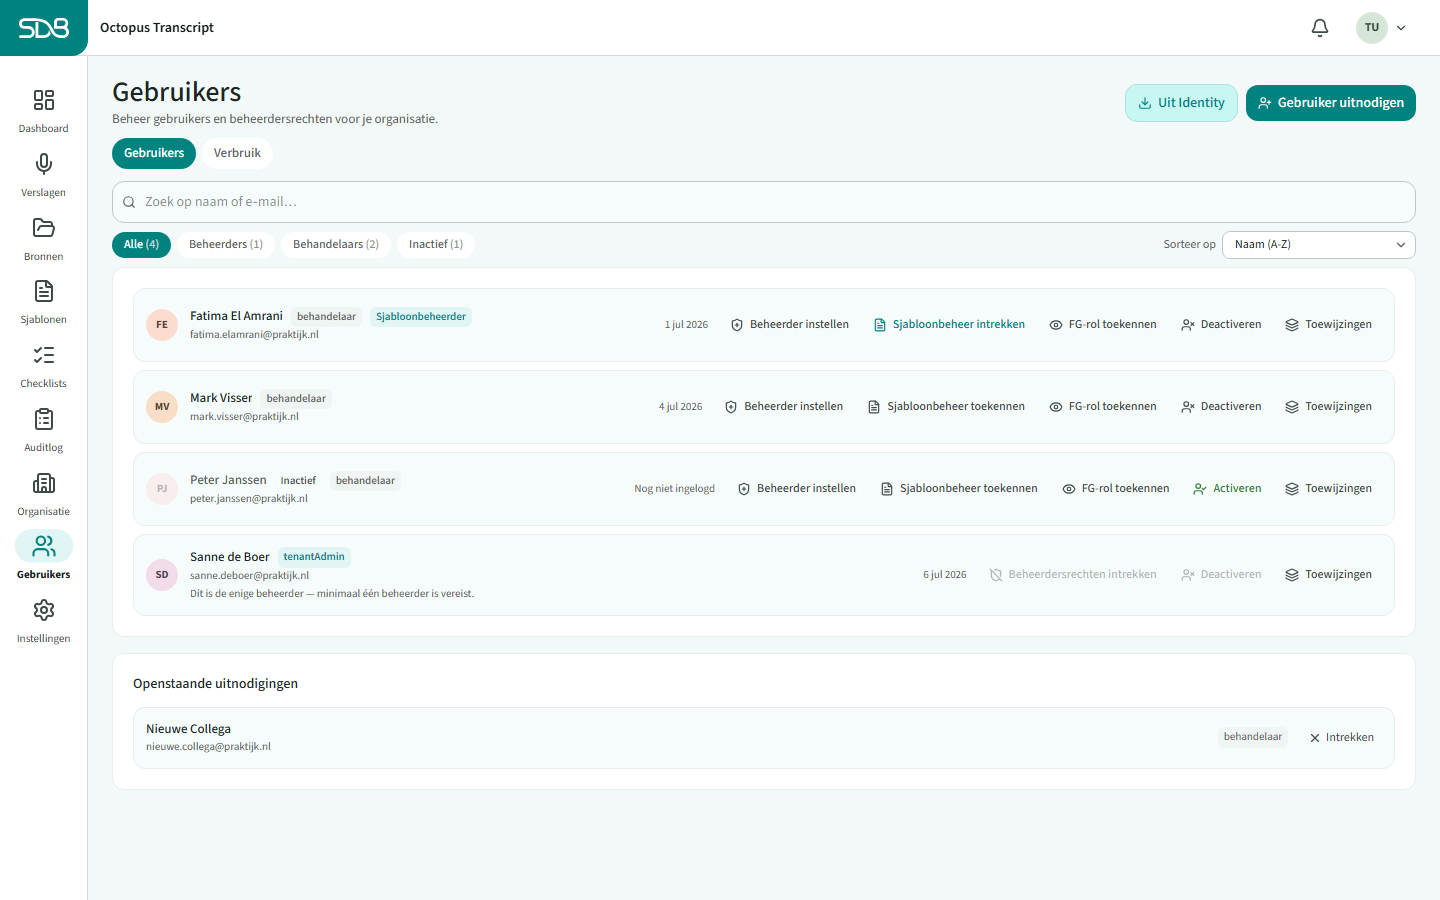Click fatima.elamrani@praktijk.nl email text
Image resolution: width=1440 pixels, height=900 pixels.
tap(254, 335)
